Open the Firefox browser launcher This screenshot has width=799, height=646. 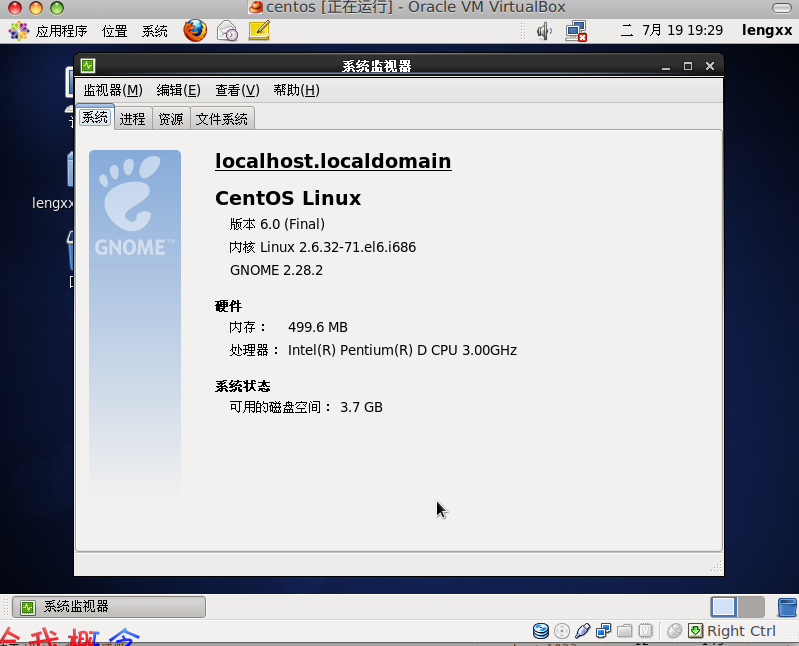tap(195, 31)
